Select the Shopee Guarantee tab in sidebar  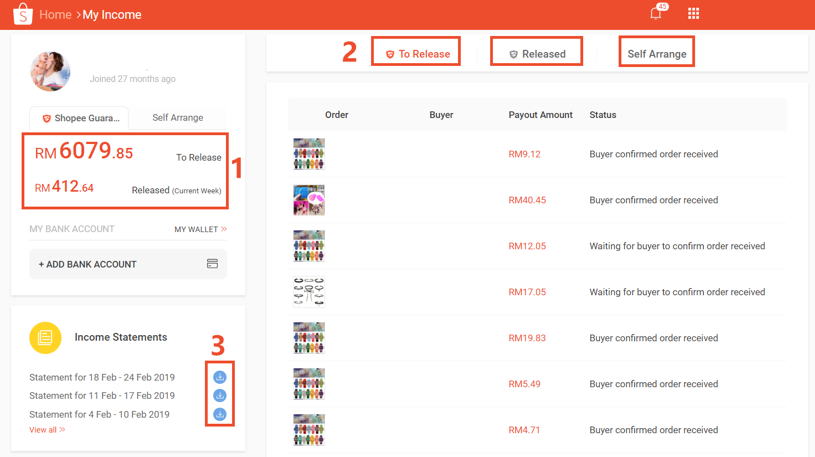click(80, 118)
